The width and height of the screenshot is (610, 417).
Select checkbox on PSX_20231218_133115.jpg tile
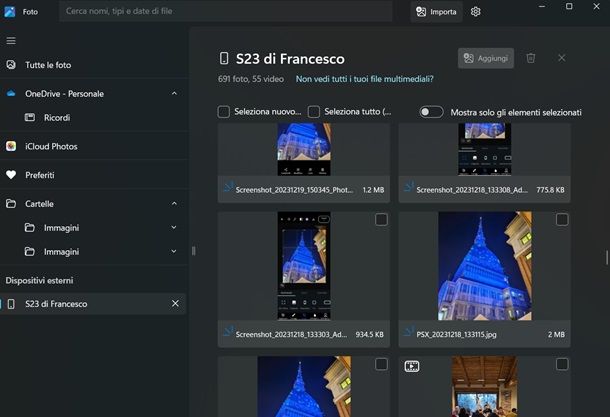point(562,220)
